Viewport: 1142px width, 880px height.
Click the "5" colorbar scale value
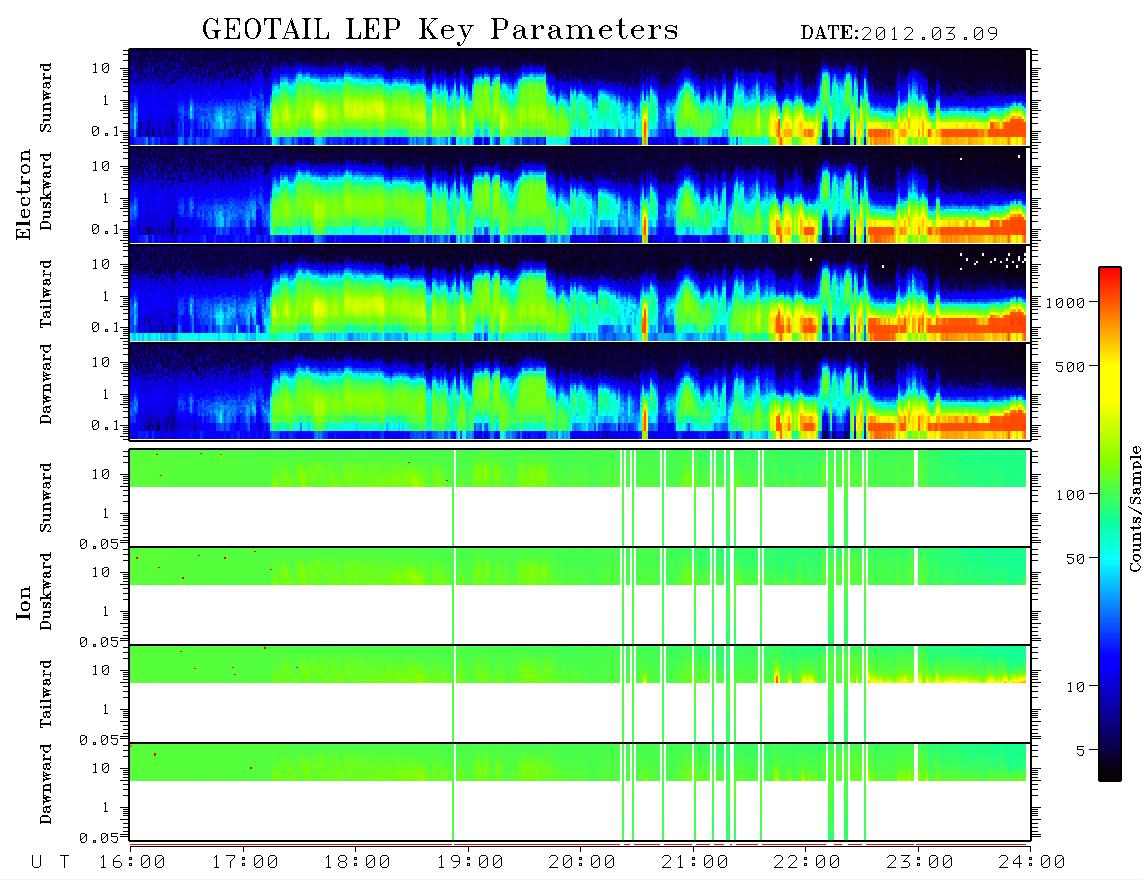pyautogui.click(x=1081, y=750)
